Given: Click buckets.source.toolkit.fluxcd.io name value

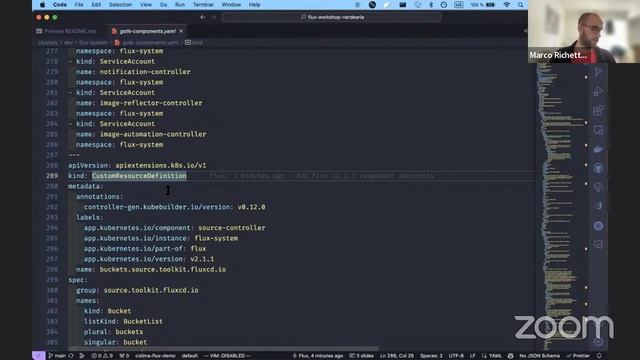Looking at the screenshot, I should coord(163,269).
